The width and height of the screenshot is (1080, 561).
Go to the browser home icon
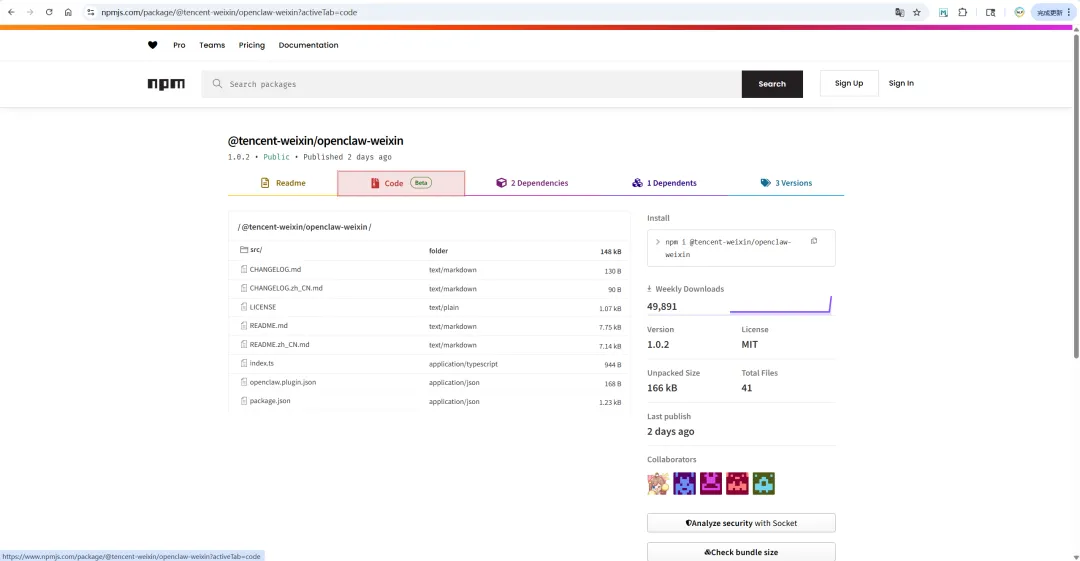68,12
